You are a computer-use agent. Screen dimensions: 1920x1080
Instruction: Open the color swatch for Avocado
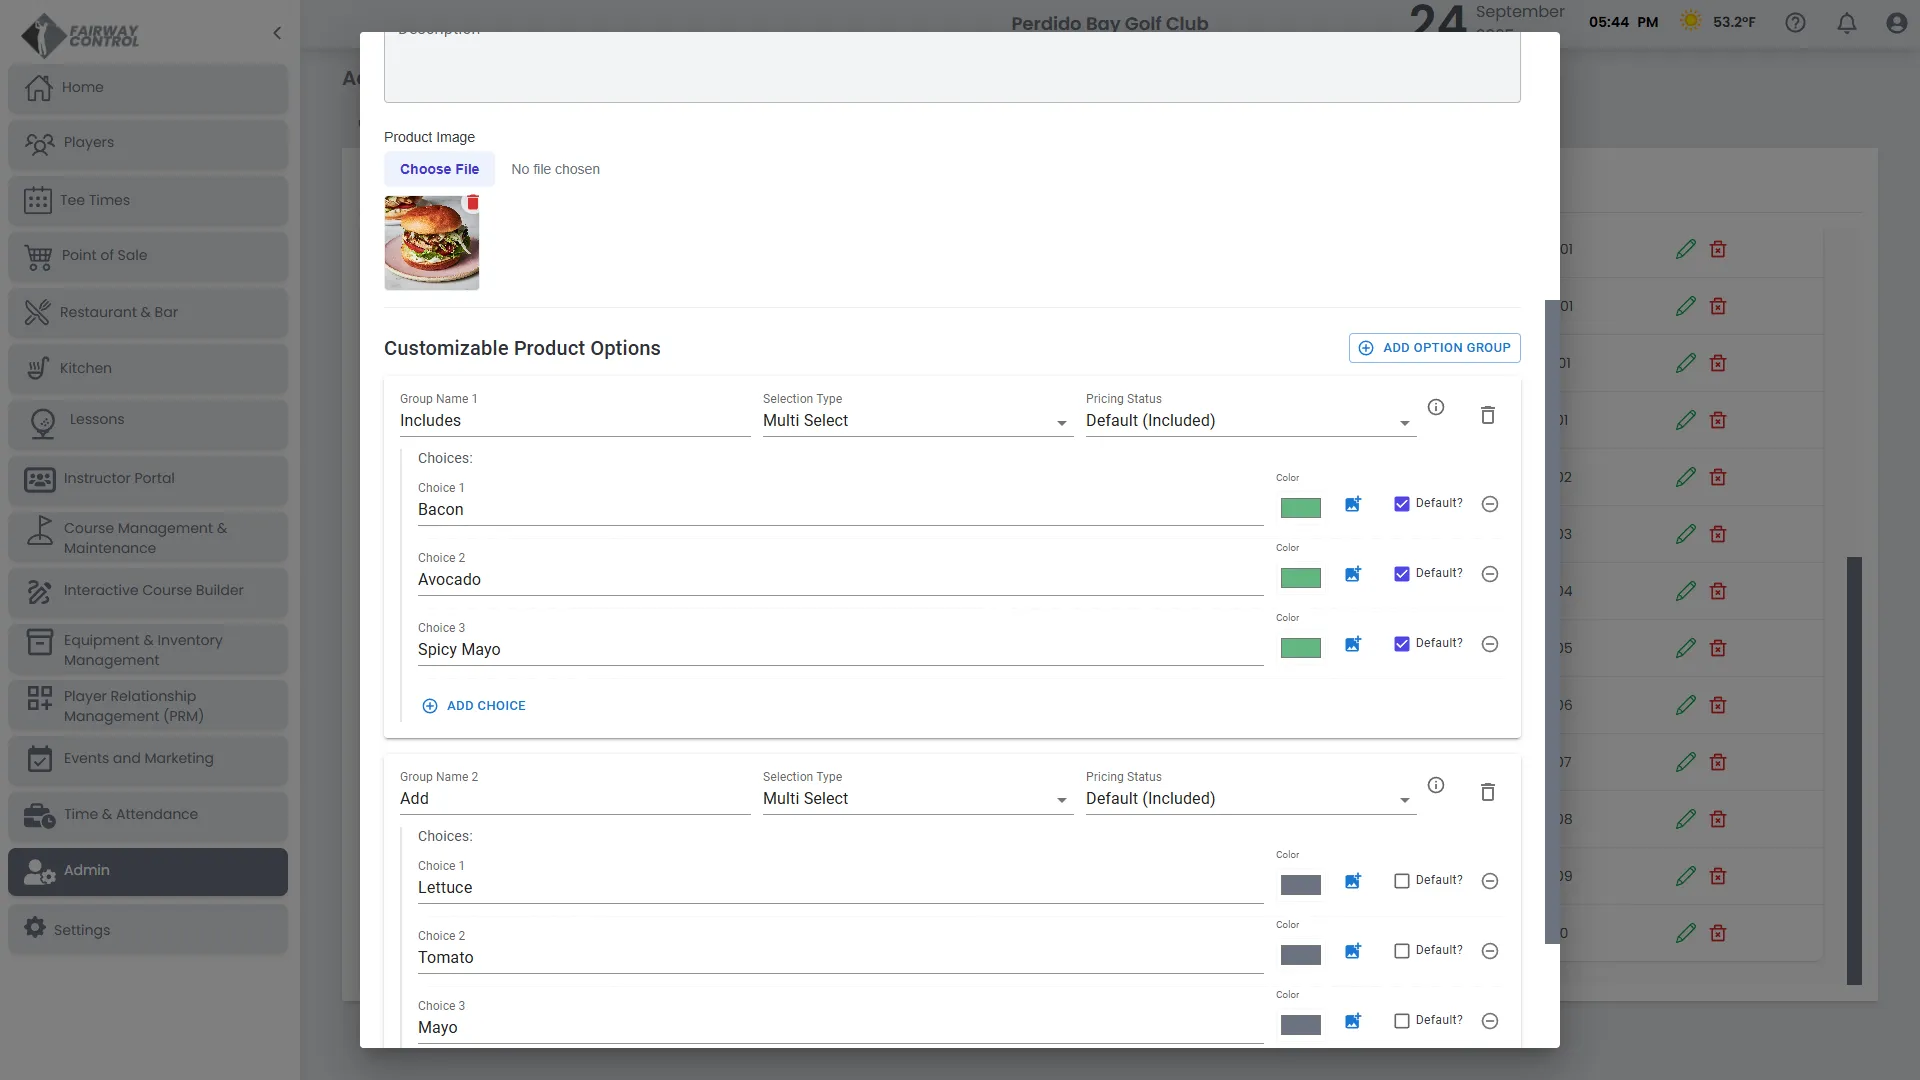(1300, 578)
